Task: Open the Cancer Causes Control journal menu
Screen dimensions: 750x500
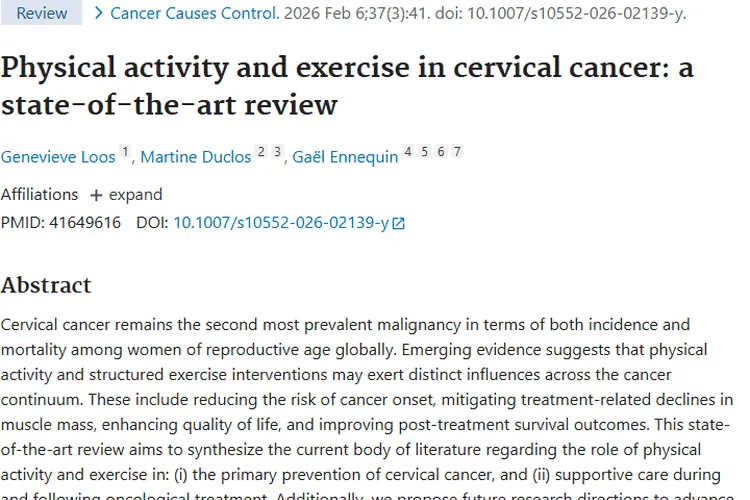Action: (x=194, y=13)
